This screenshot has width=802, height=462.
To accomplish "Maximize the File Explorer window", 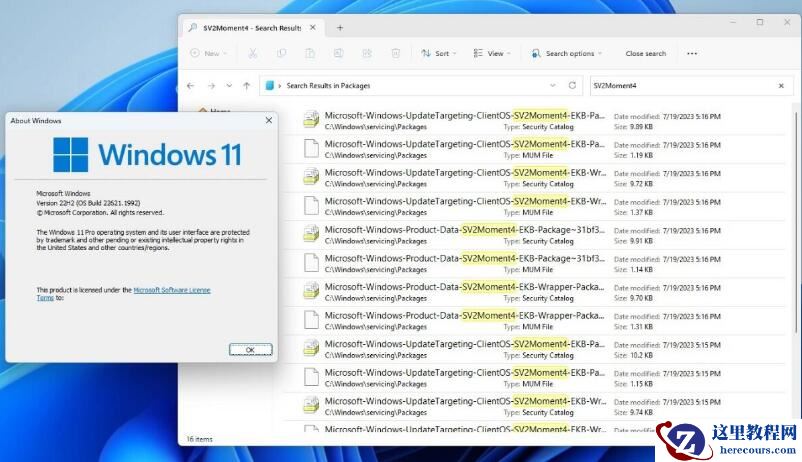I will (x=760, y=22).
